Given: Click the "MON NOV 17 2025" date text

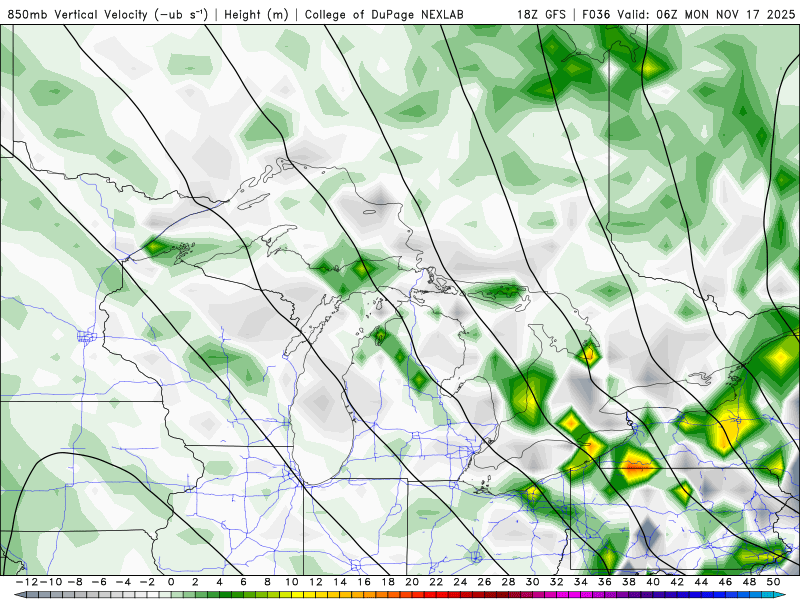Looking at the screenshot, I should [739, 15].
